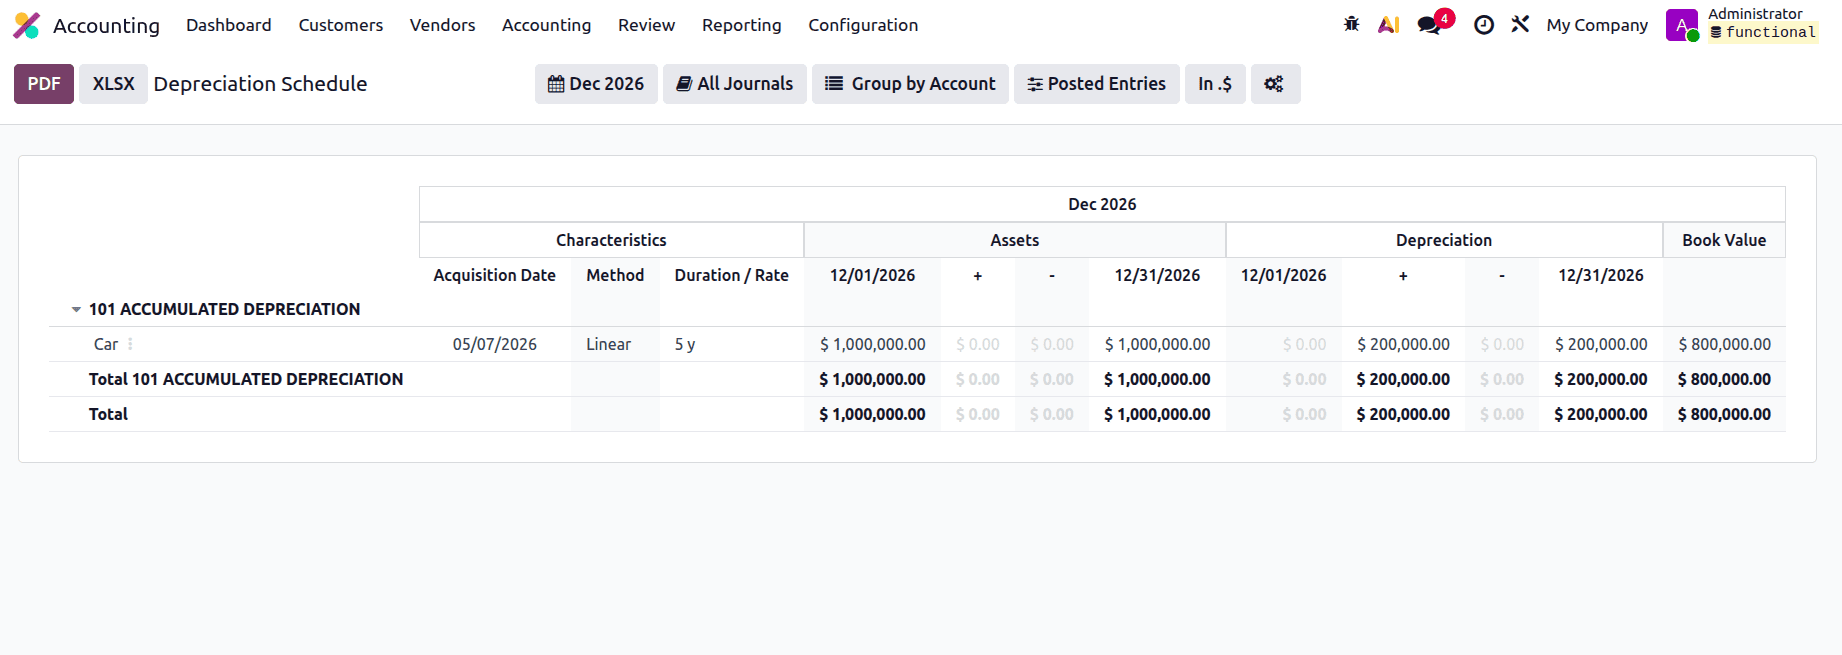
Task: Click the Linear method cell for Car
Action: click(608, 344)
